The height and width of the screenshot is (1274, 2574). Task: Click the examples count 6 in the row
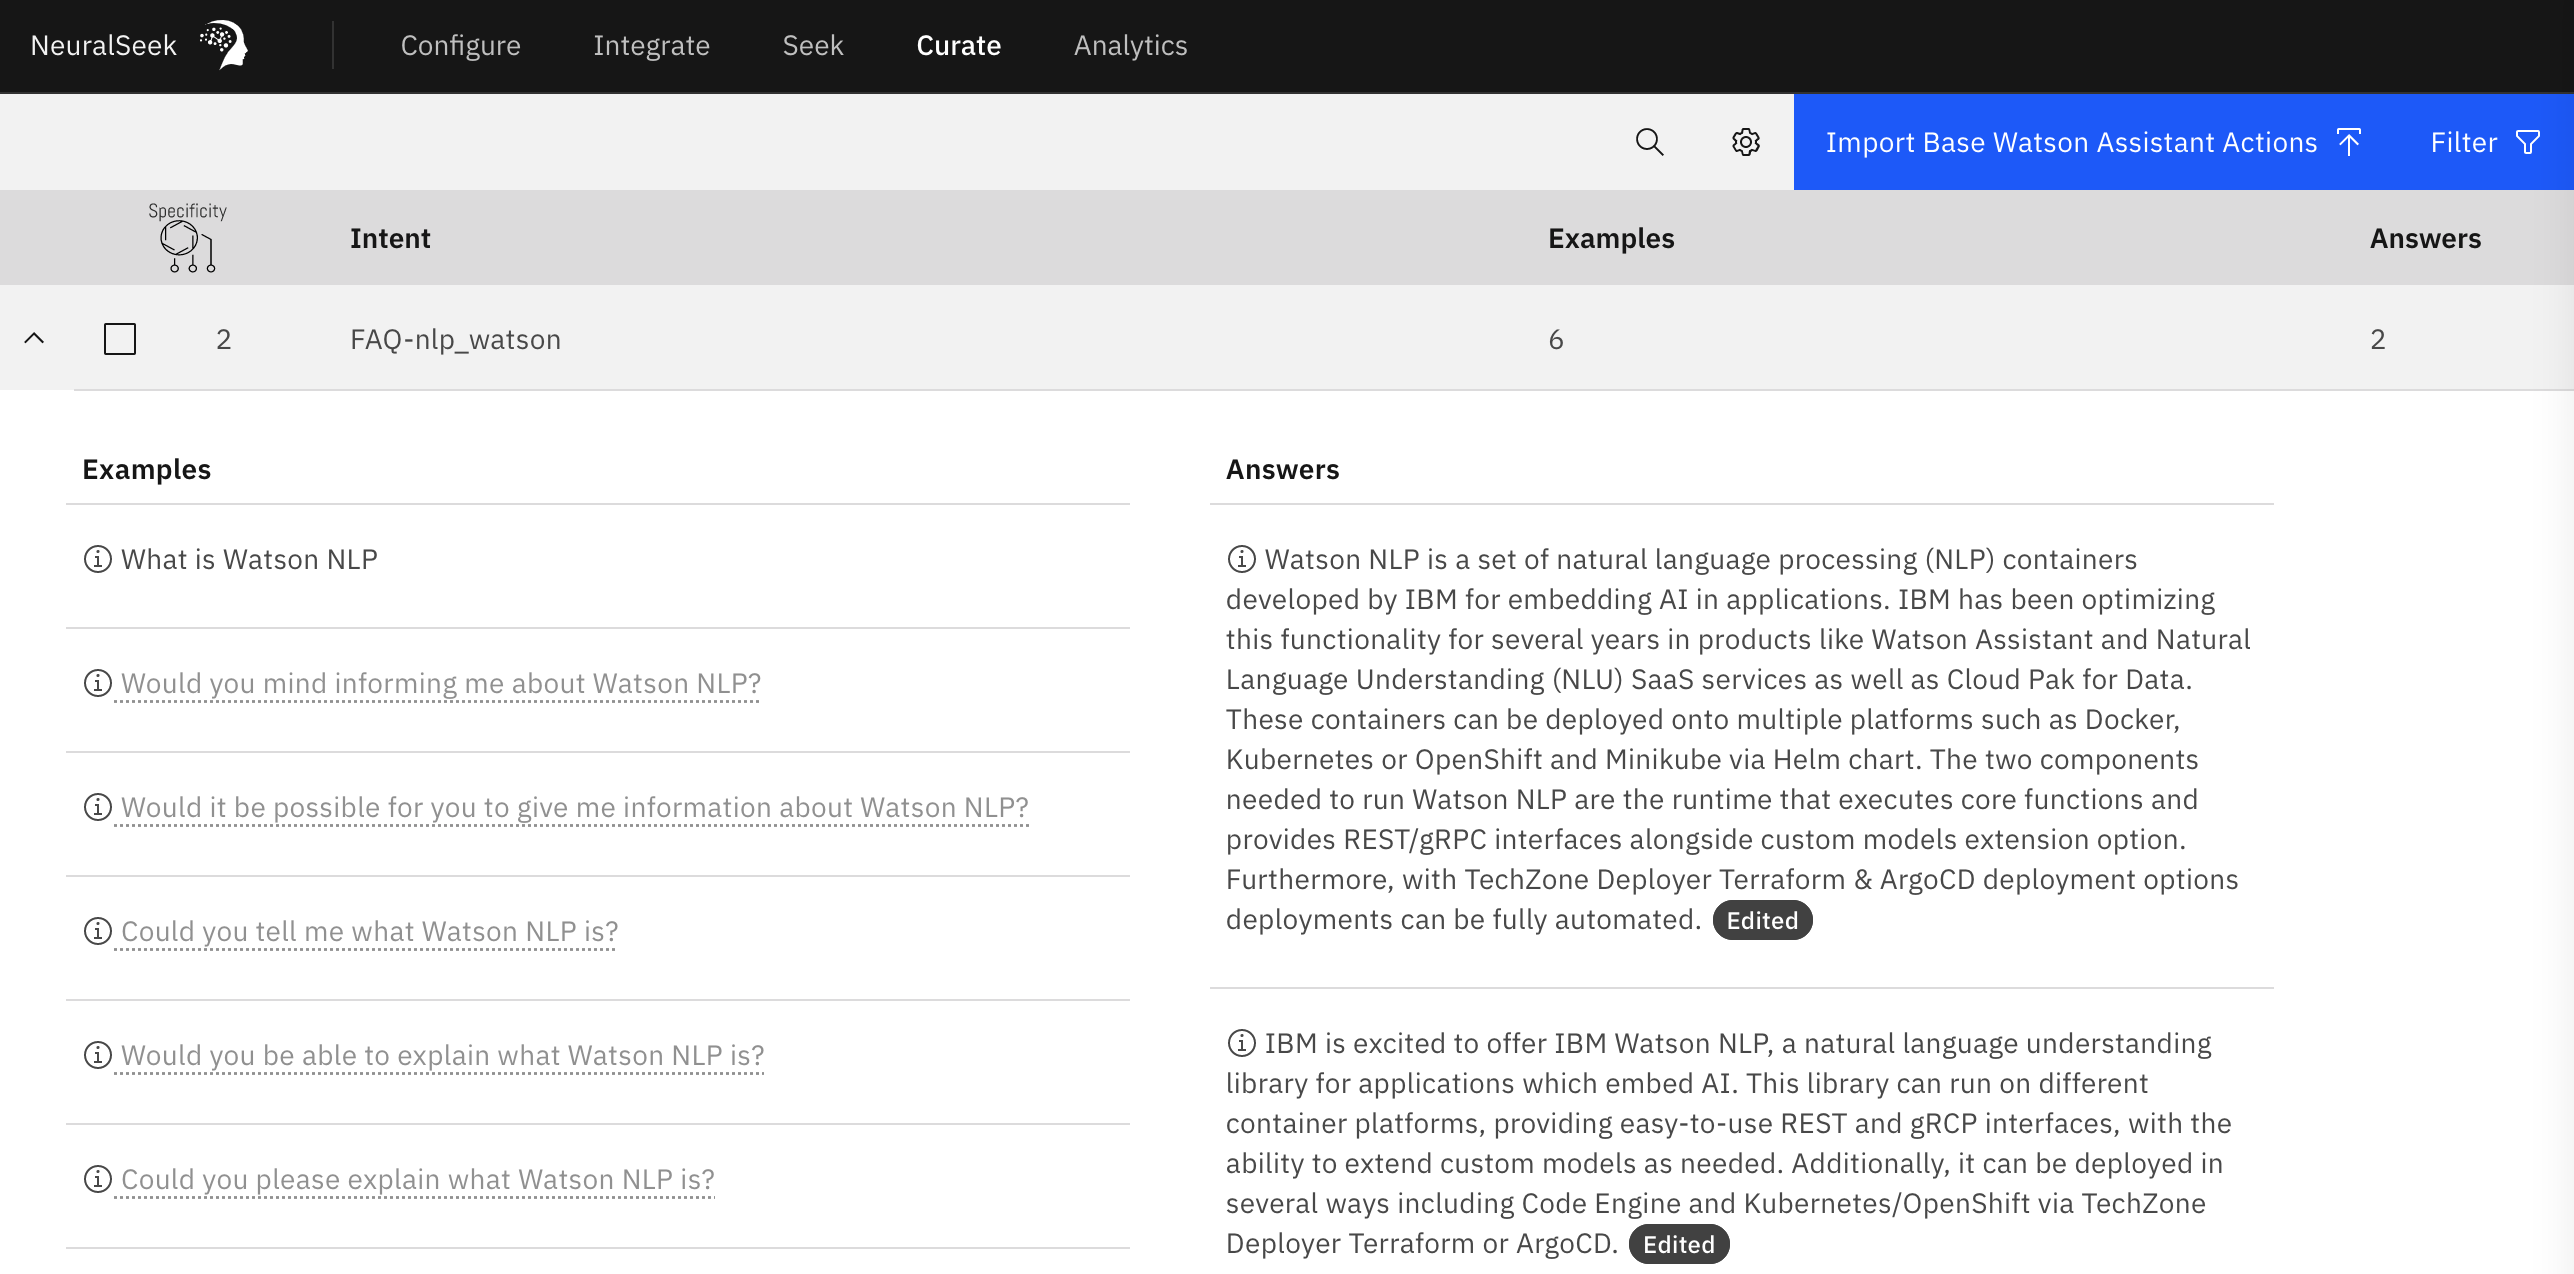click(x=1556, y=339)
